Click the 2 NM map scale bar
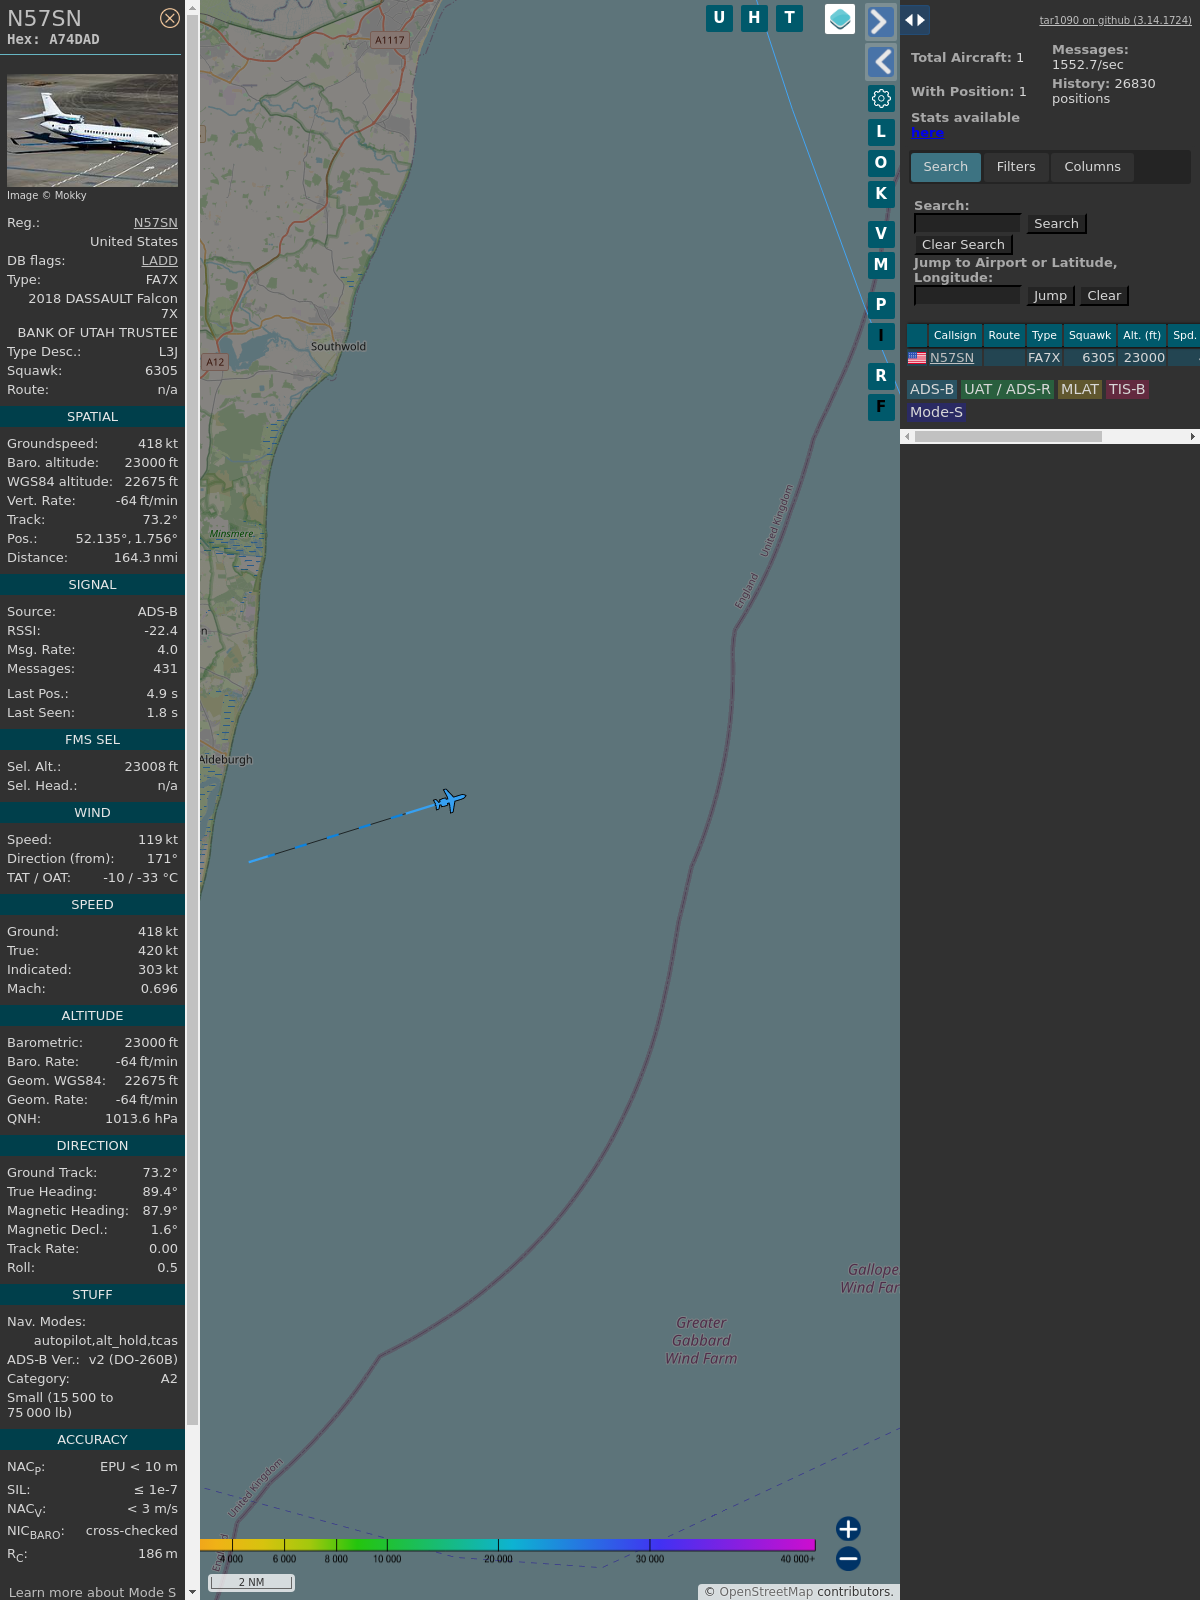The image size is (1200, 1600). 252,1582
